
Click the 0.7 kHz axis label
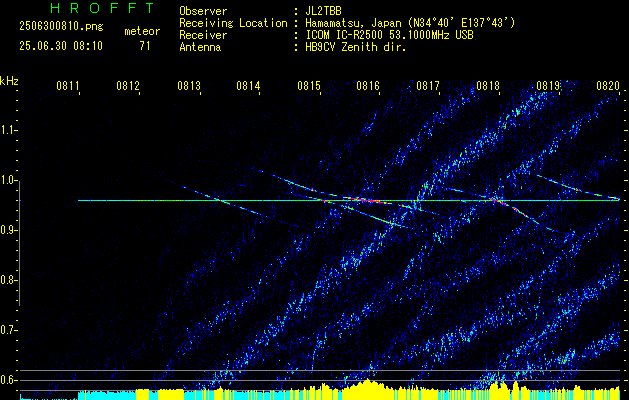point(8,330)
